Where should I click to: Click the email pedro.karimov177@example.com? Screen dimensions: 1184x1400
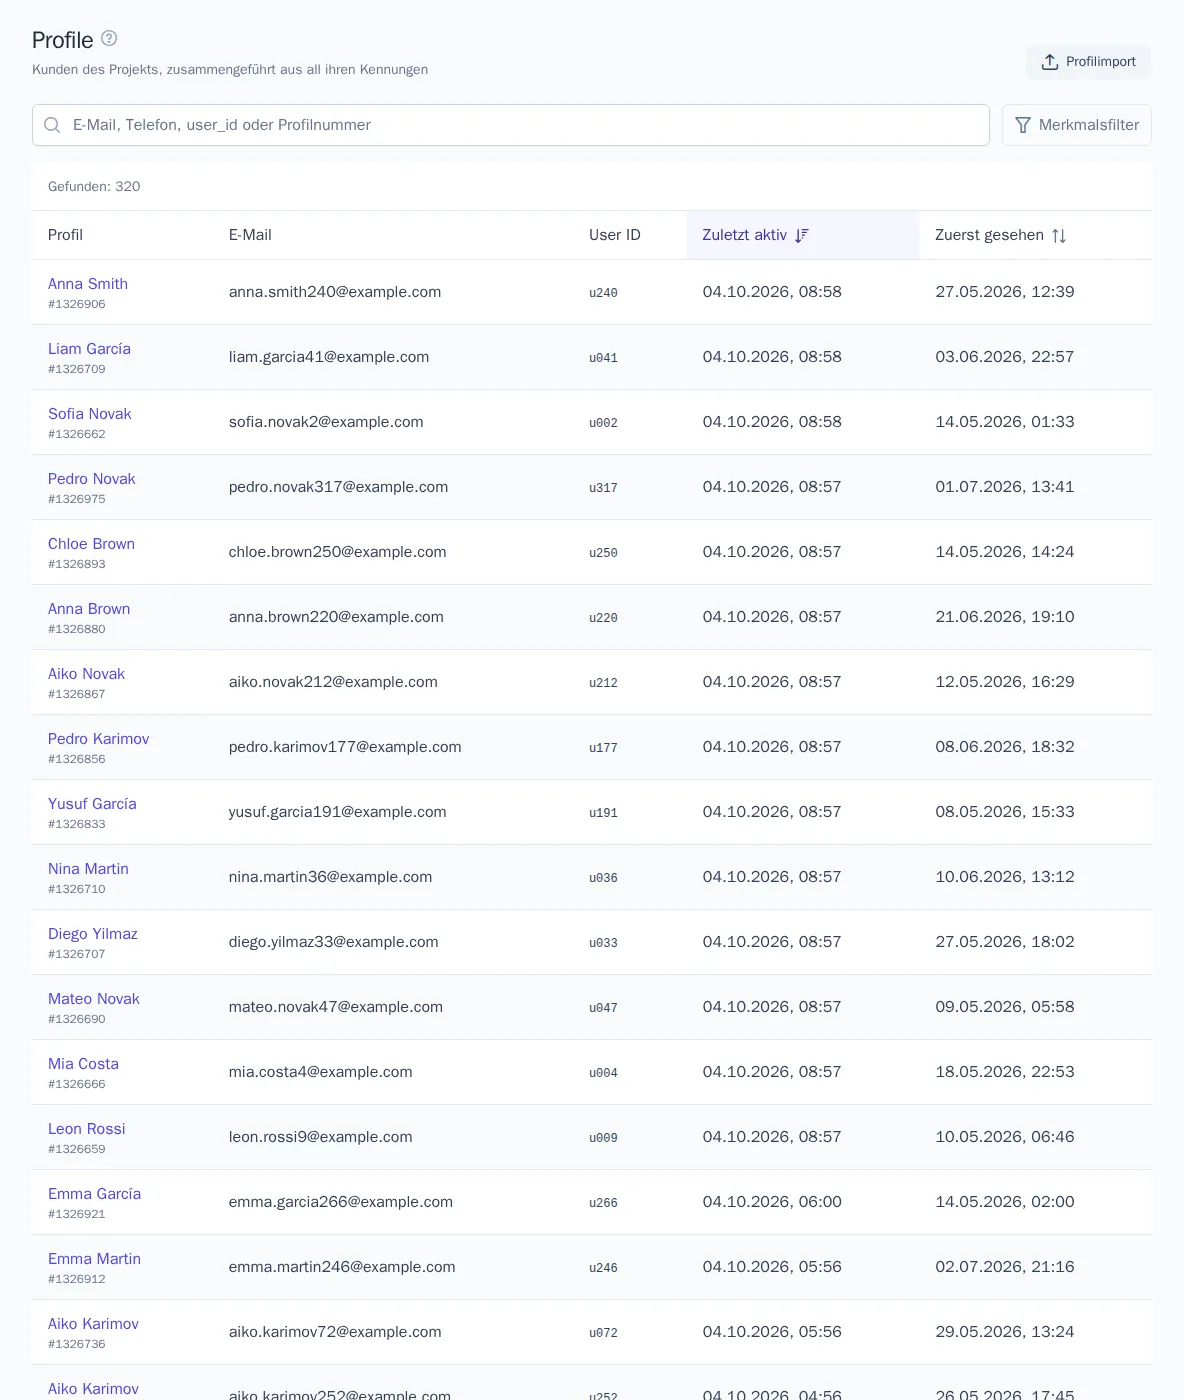click(345, 747)
